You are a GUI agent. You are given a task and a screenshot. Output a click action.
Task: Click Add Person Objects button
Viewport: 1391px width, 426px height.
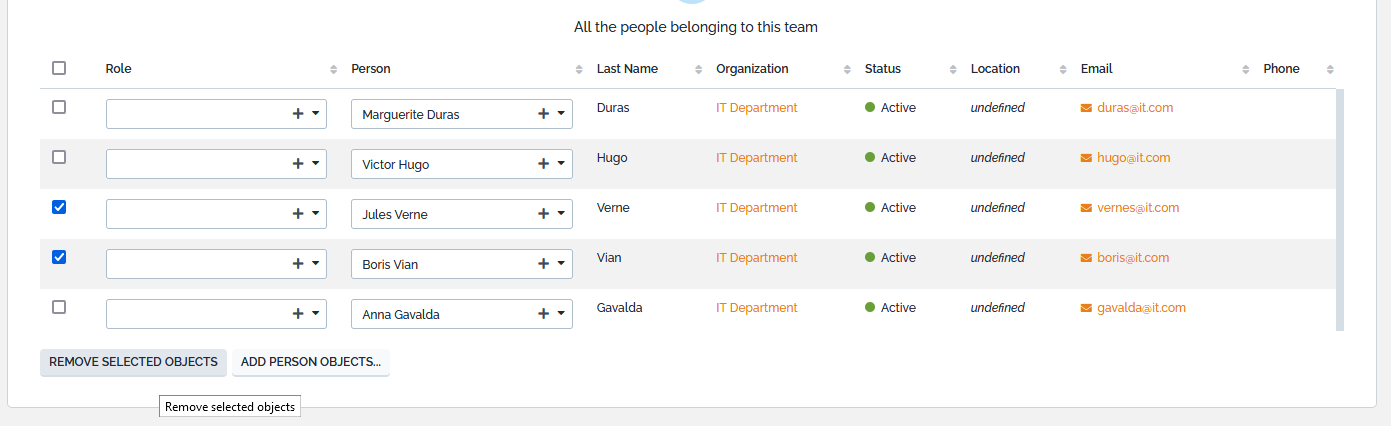pos(311,362)
